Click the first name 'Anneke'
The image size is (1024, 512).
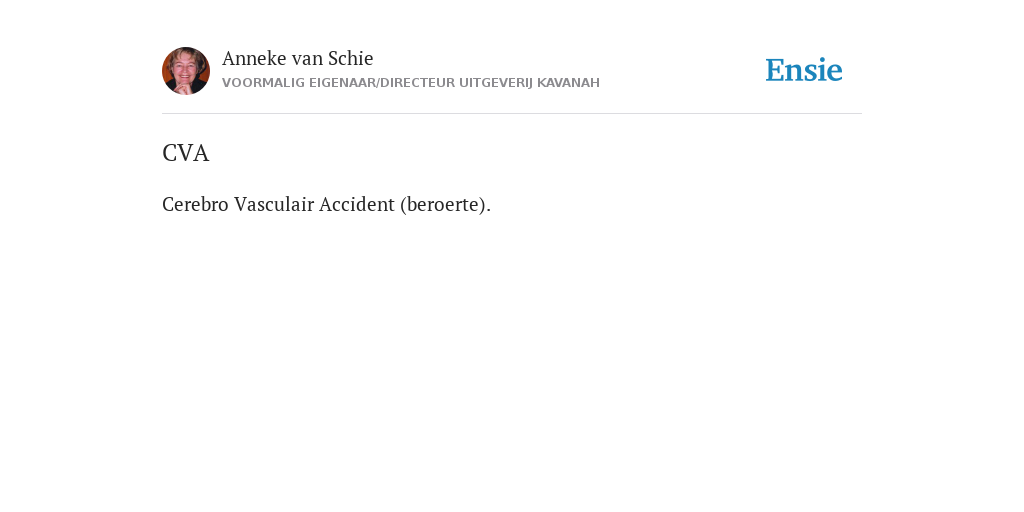coord(254,58)
